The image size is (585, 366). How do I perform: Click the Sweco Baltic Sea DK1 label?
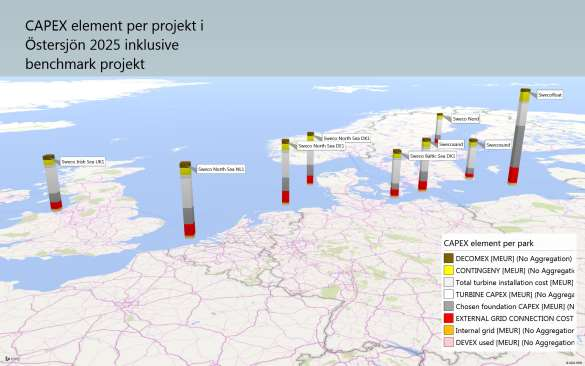(432, 156)
